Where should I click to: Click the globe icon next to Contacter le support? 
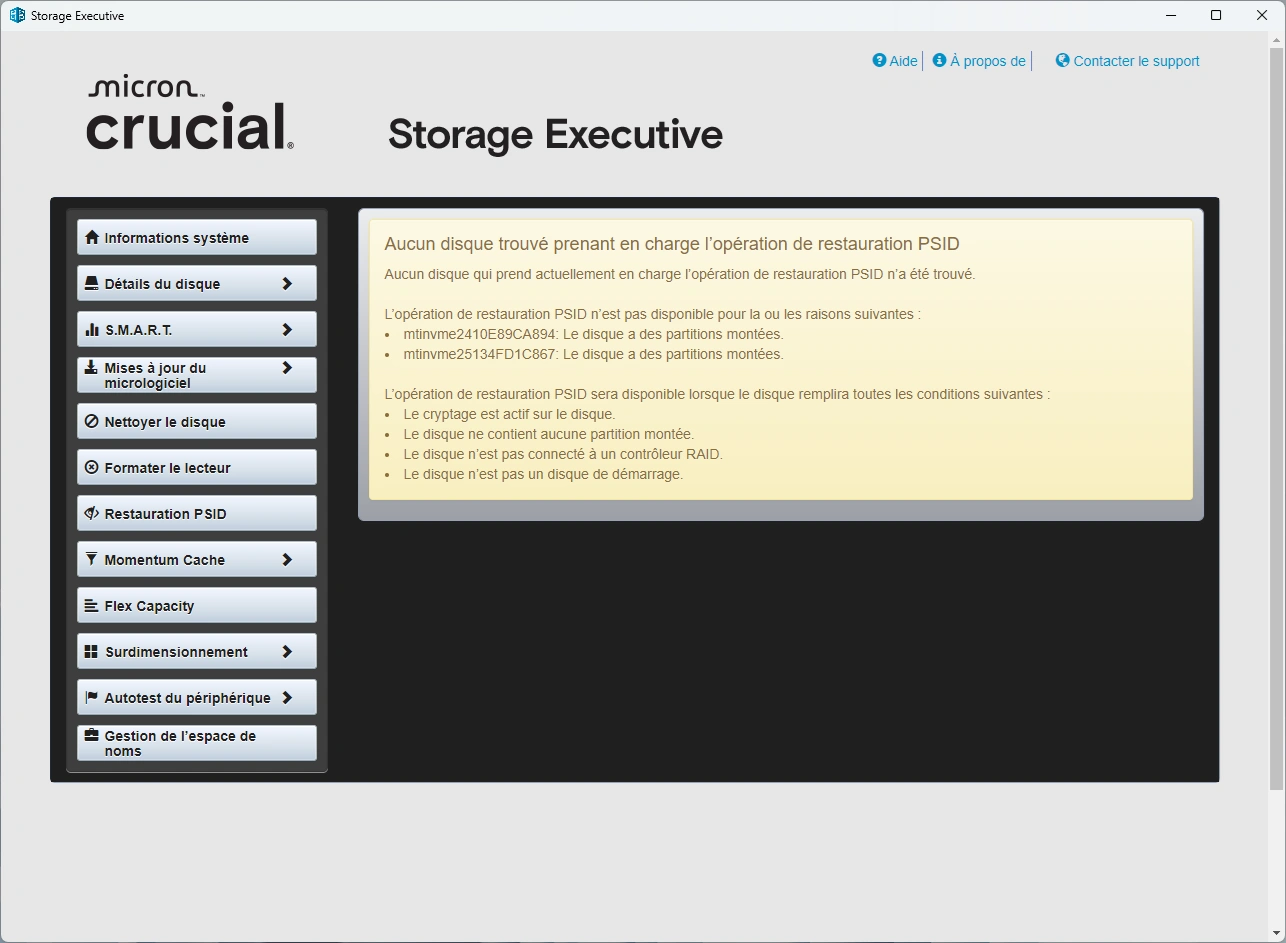coord(1062,60)
